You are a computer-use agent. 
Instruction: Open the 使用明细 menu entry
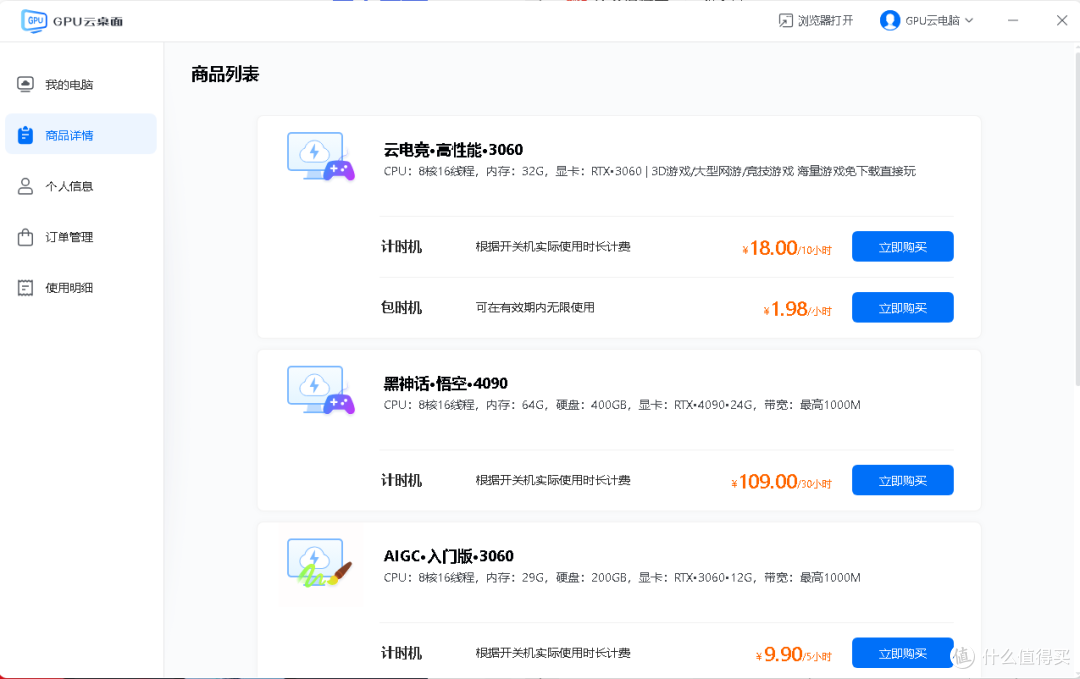81,288
